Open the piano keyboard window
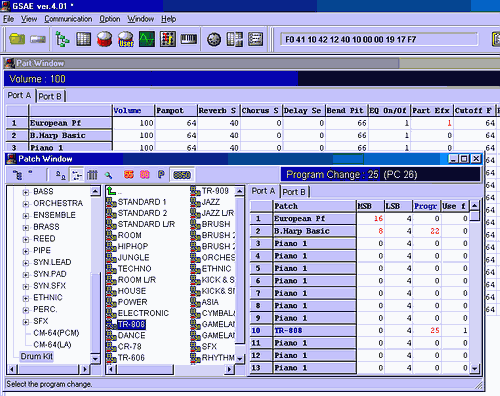The width and height of the screenshot is (500, 396). click(x=189, y=39)
